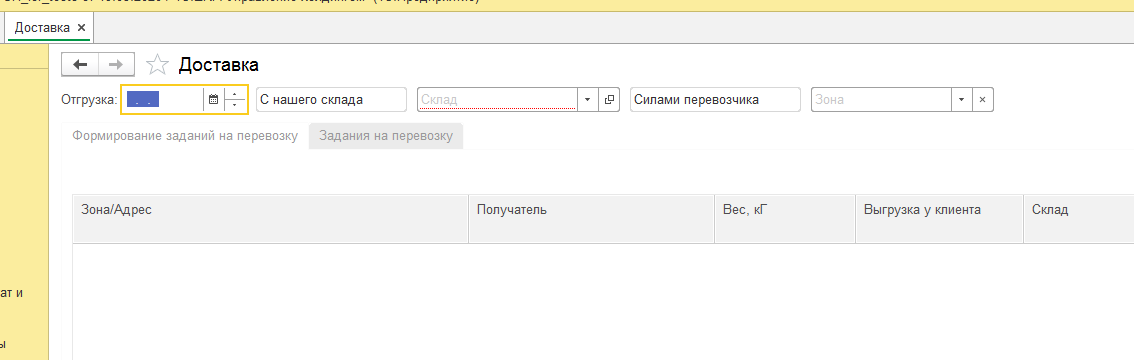The image size is (1134, 360).
Task: Go back with the left arrow button
Action: click(80, 64)
